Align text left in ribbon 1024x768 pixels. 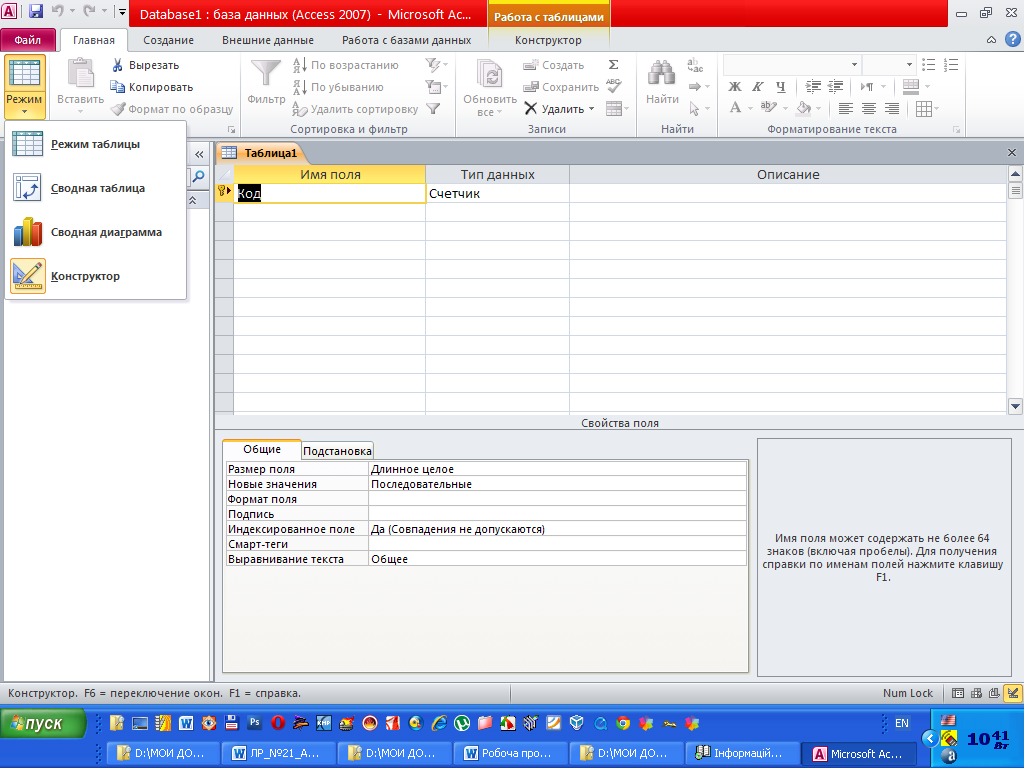tap(846, 108)
